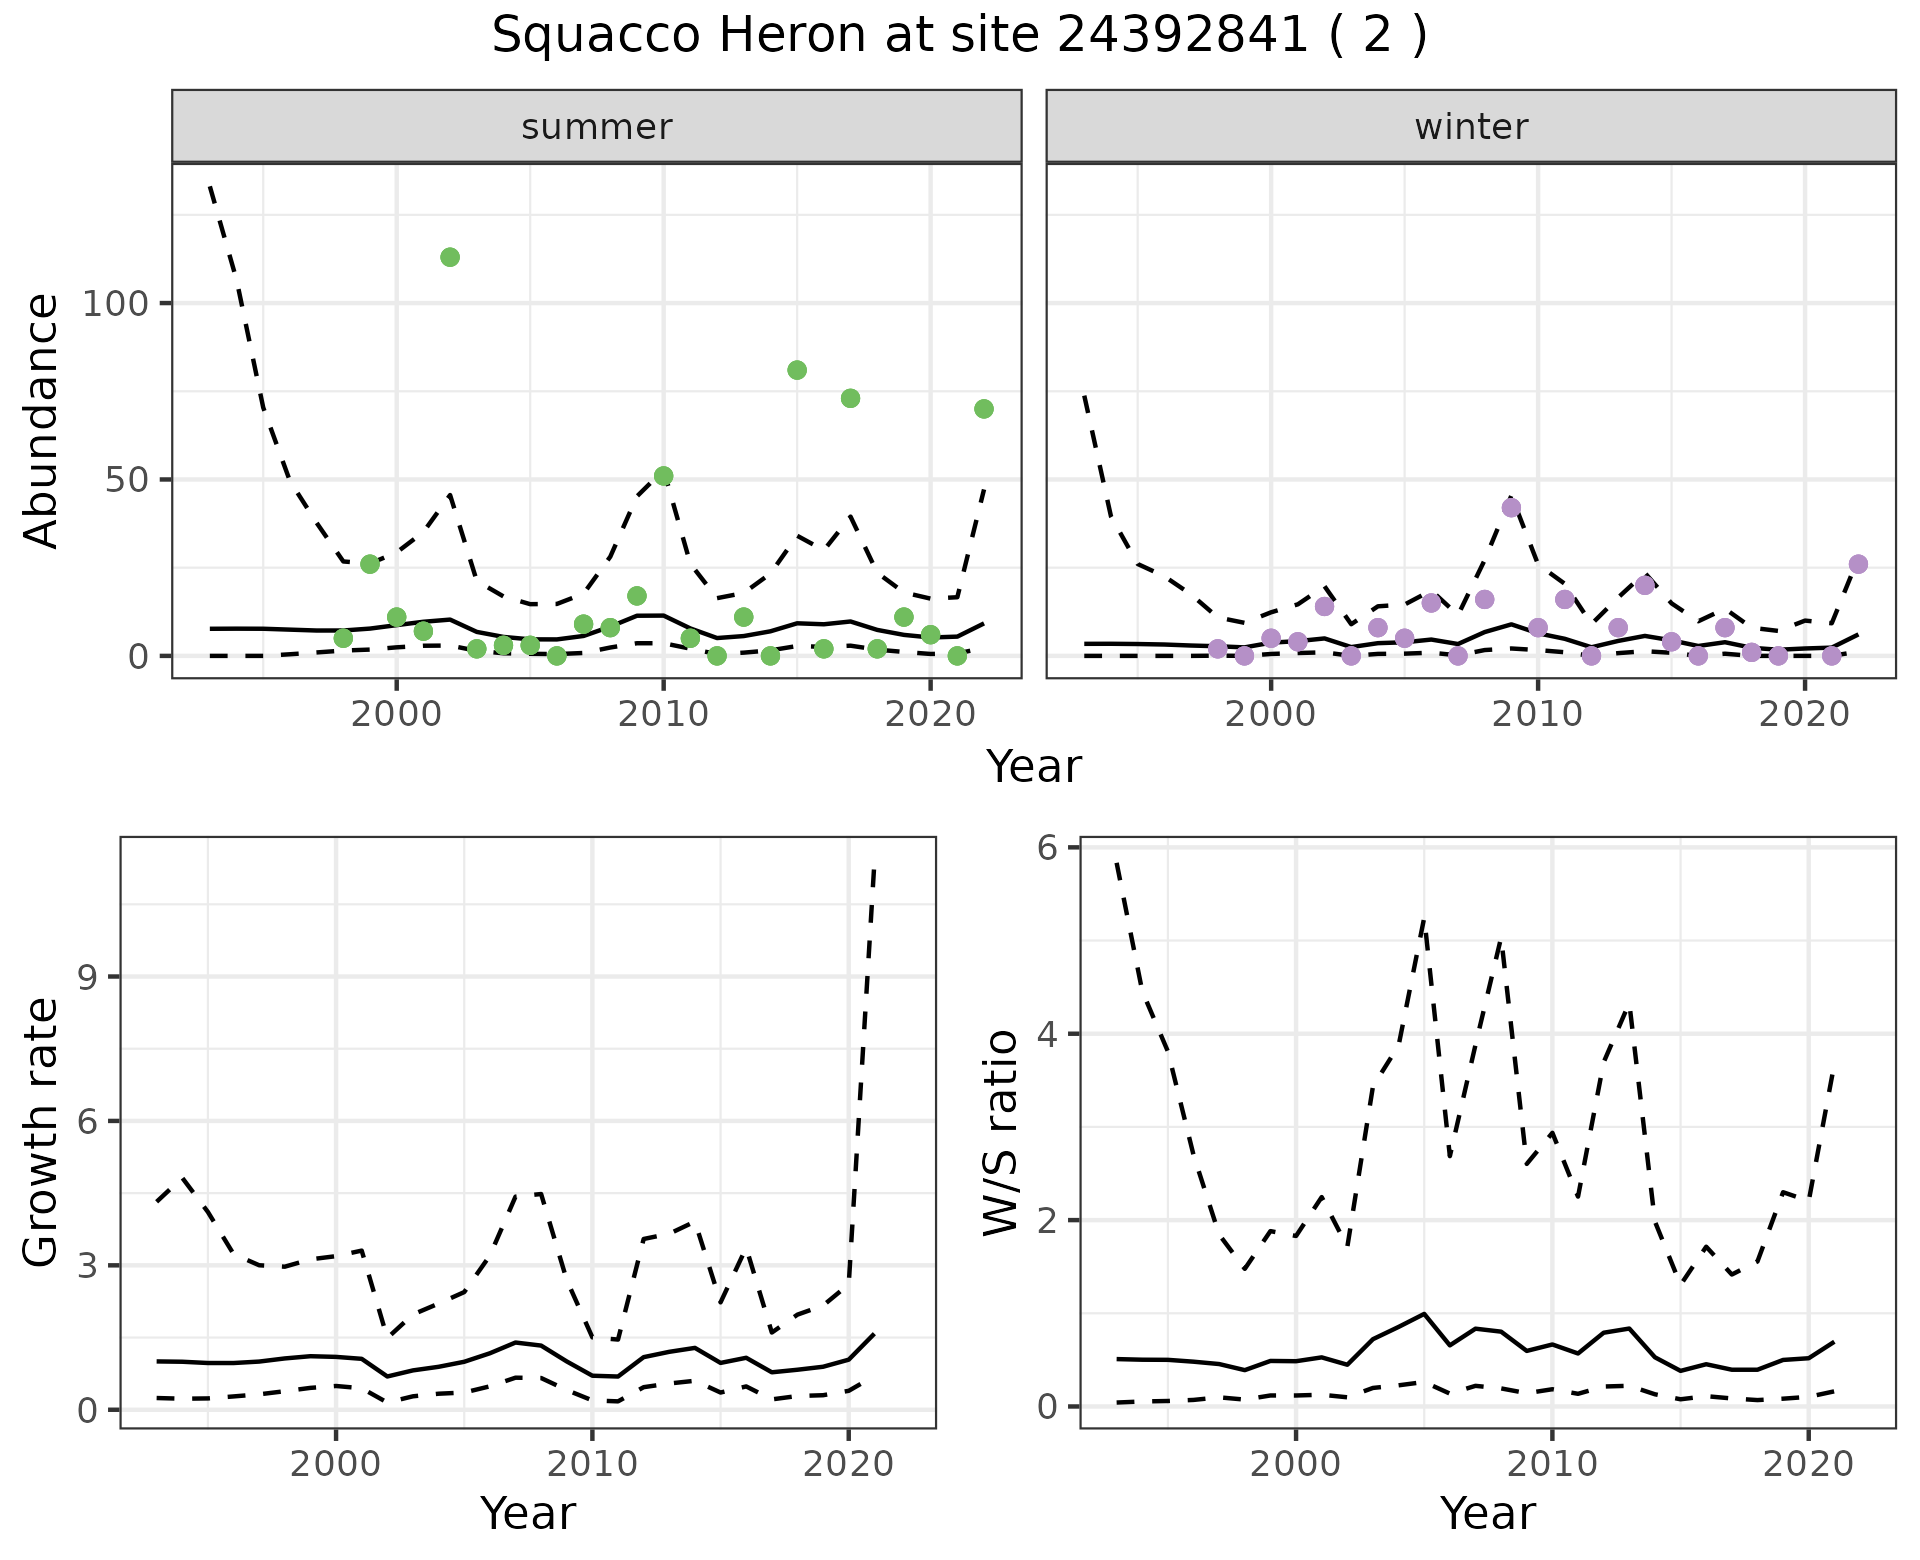Click the shared Year label under abundance panels

tap(1034, 767)
